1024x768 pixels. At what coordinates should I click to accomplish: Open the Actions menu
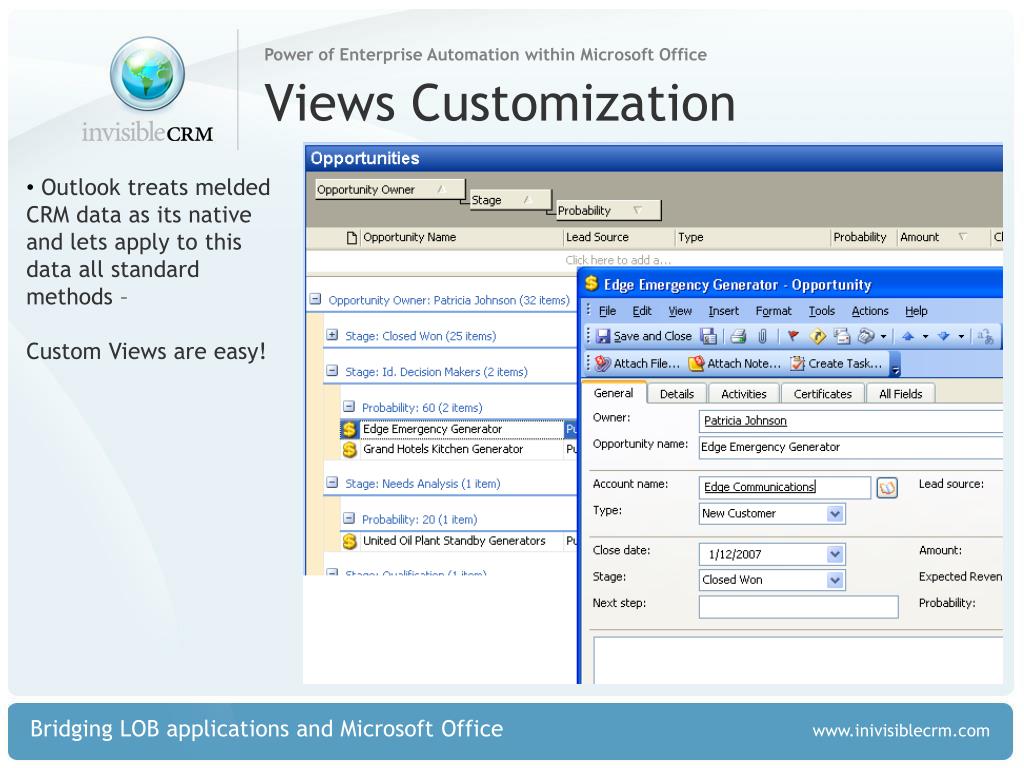pyautogui.click(x=870, y=311)
